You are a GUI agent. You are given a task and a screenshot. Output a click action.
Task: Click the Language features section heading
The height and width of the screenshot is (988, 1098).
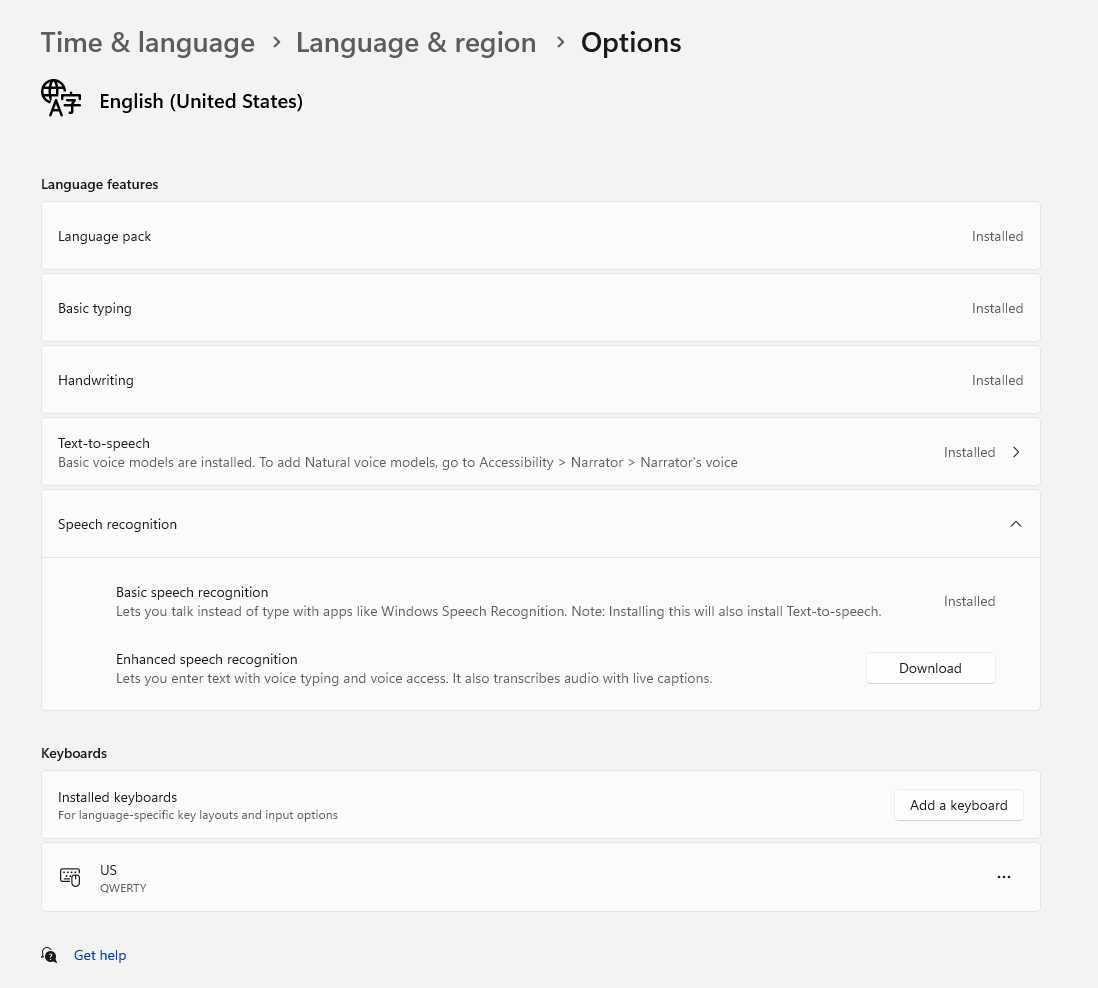(x=99, y=184)
